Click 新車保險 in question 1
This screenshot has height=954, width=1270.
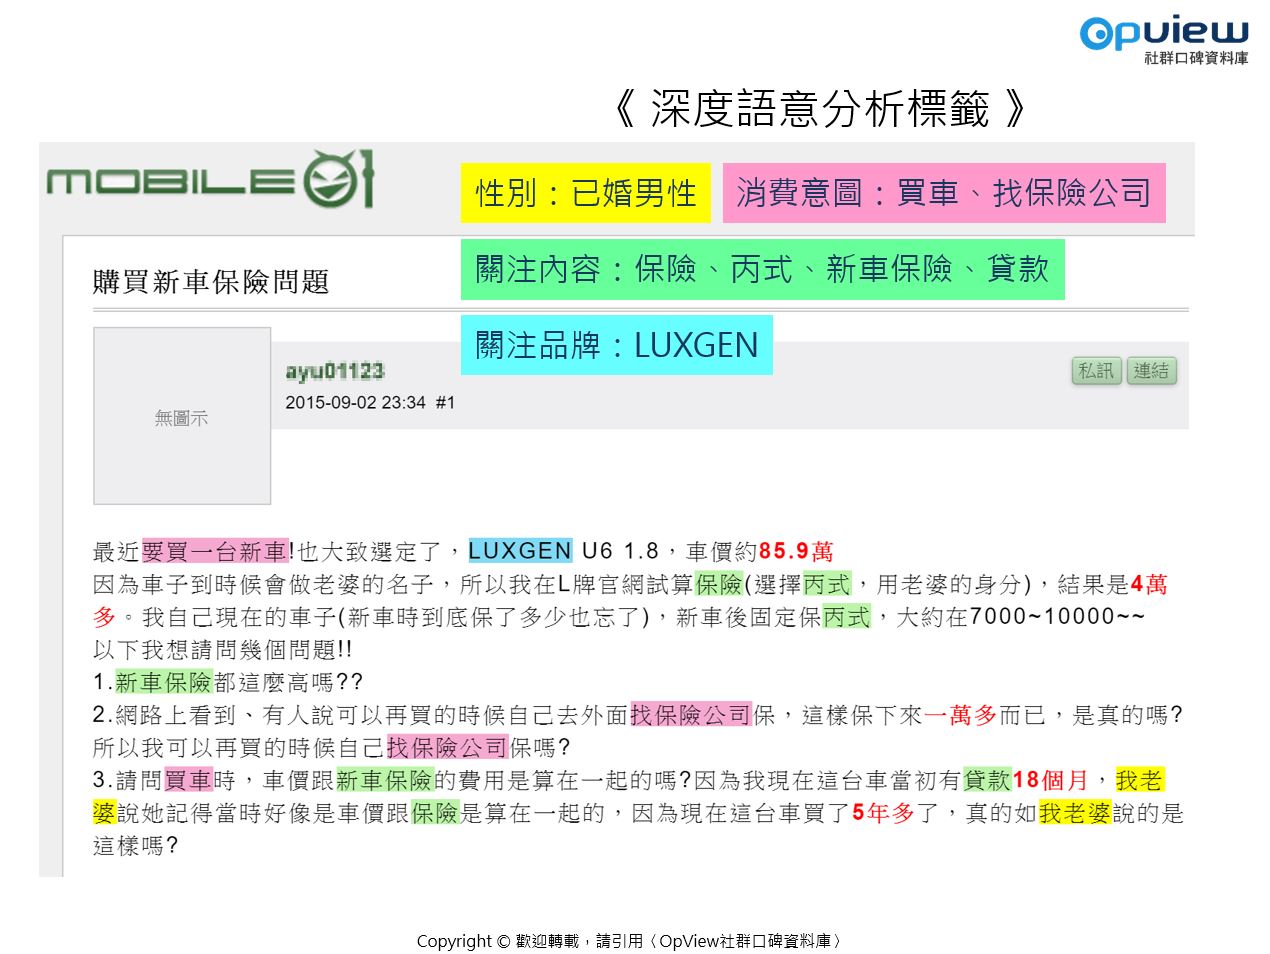(164, 682)
